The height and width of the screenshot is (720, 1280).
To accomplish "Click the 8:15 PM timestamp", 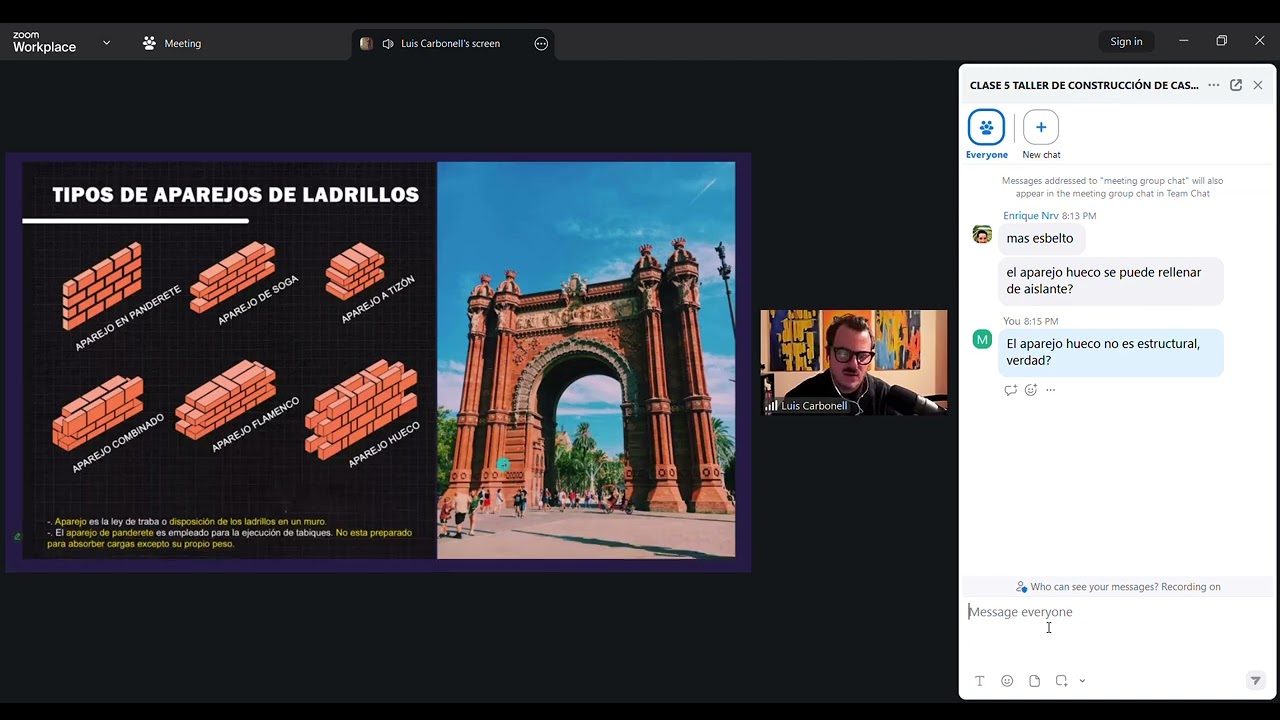I will pos(1041,321).
